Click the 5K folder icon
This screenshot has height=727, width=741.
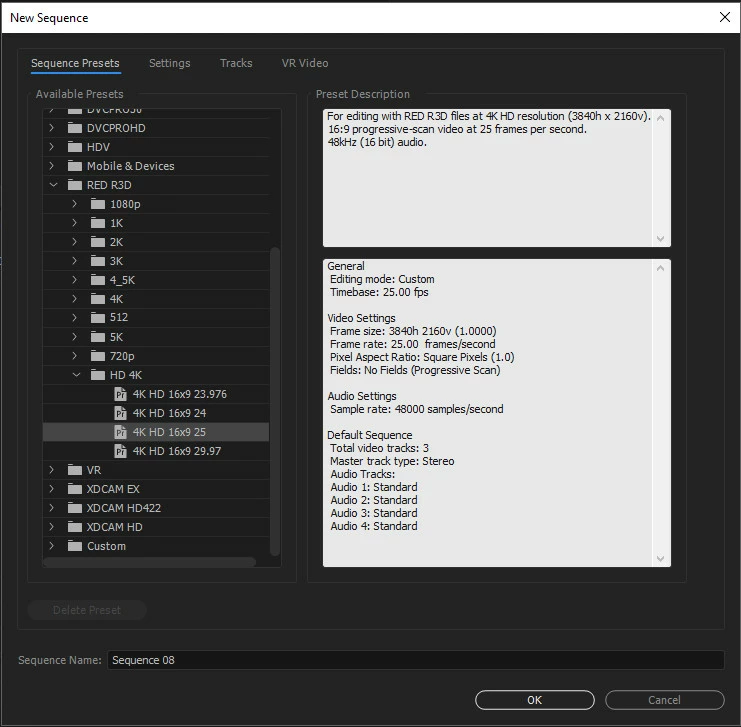click(98, 337)
